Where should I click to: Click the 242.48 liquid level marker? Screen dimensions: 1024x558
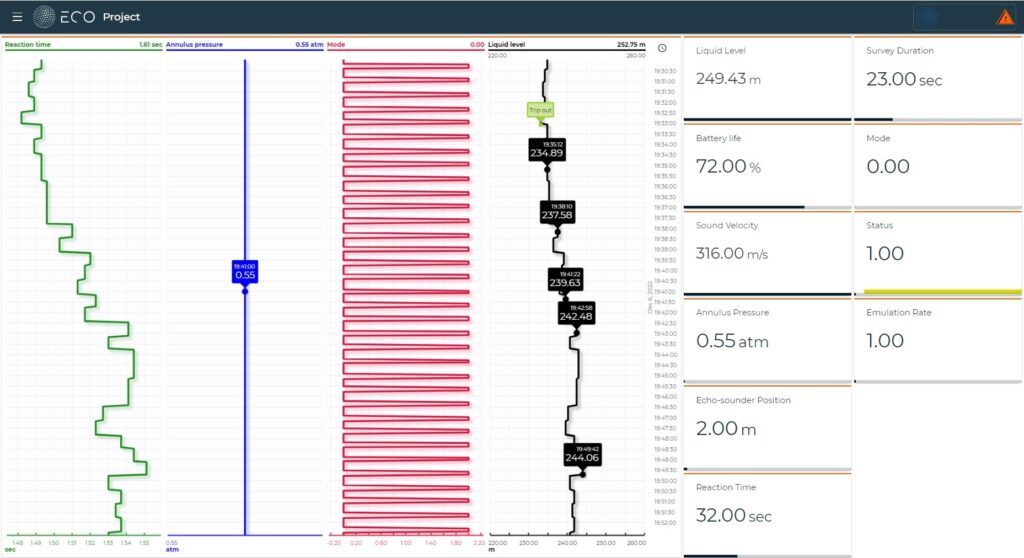tap(575, 314)
